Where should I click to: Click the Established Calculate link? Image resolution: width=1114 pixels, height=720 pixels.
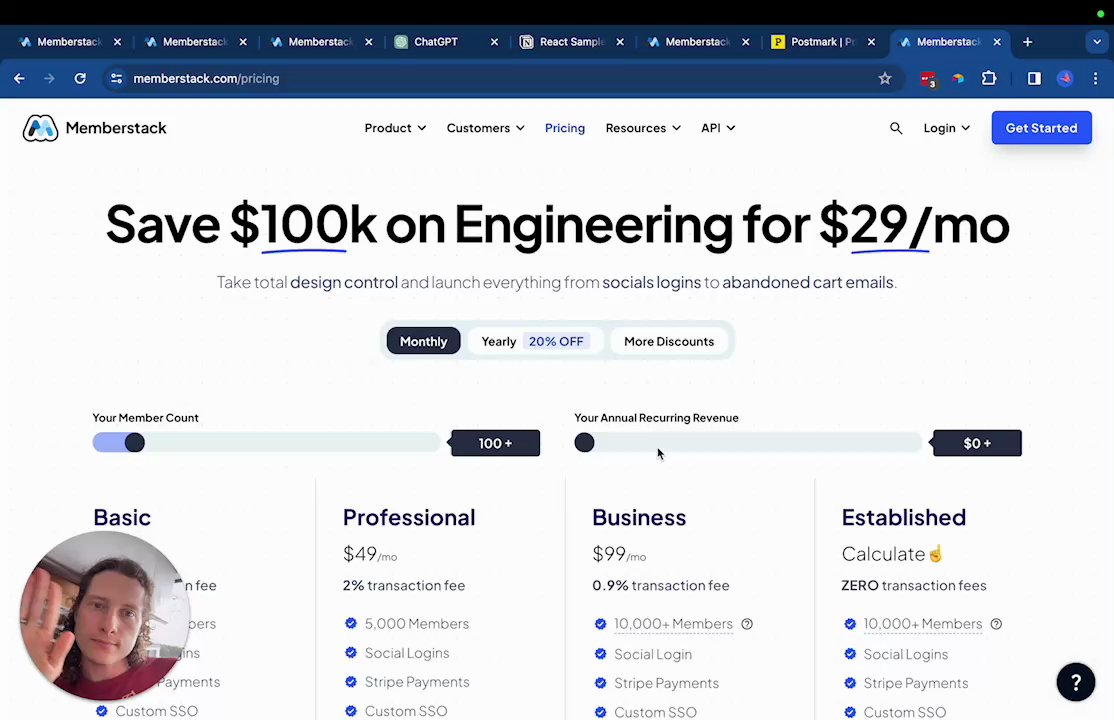click(x=892, y=554)
